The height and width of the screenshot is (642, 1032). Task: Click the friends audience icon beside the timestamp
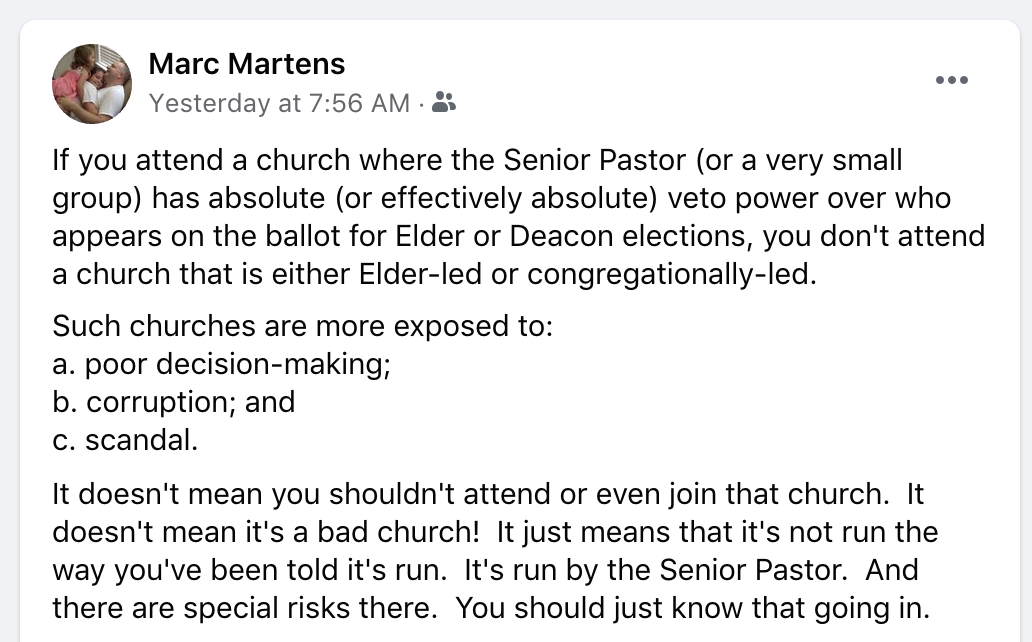click(x=444, y=102)
